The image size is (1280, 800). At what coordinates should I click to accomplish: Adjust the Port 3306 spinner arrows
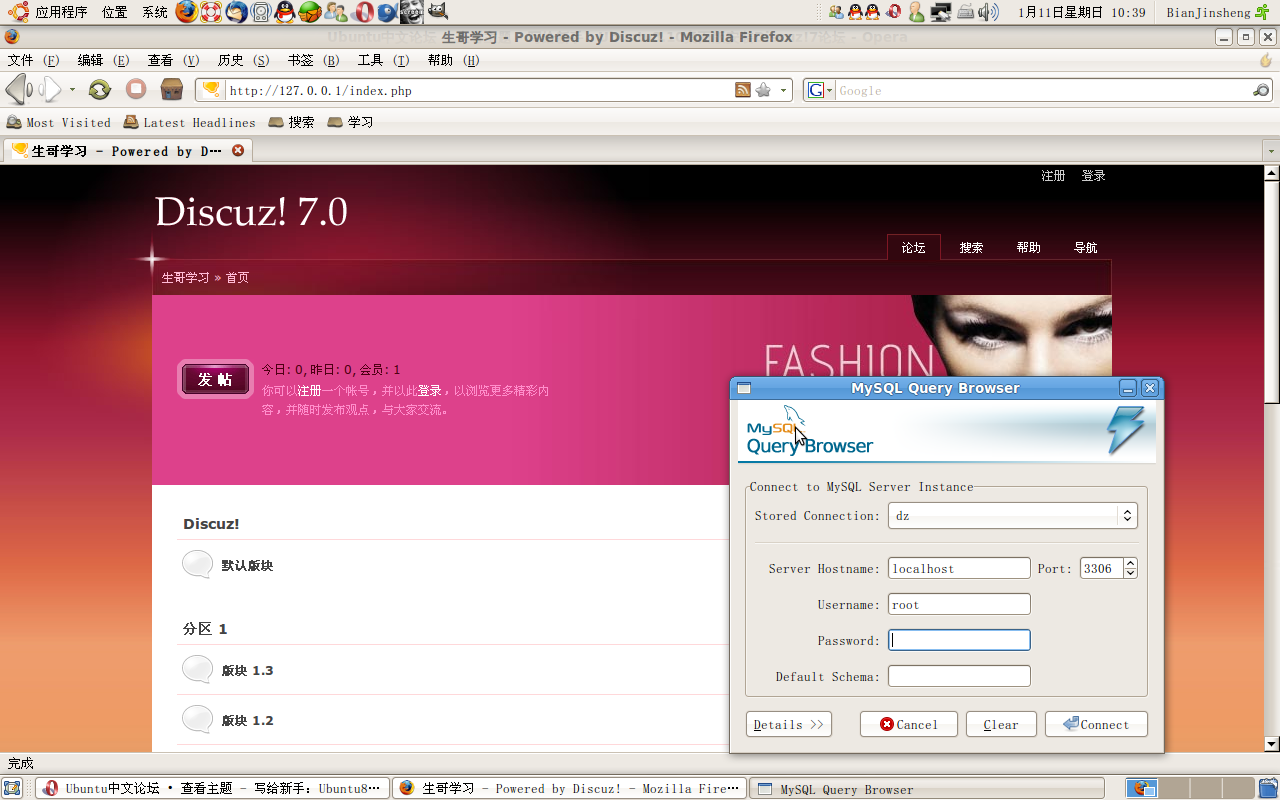point(1130,568)
